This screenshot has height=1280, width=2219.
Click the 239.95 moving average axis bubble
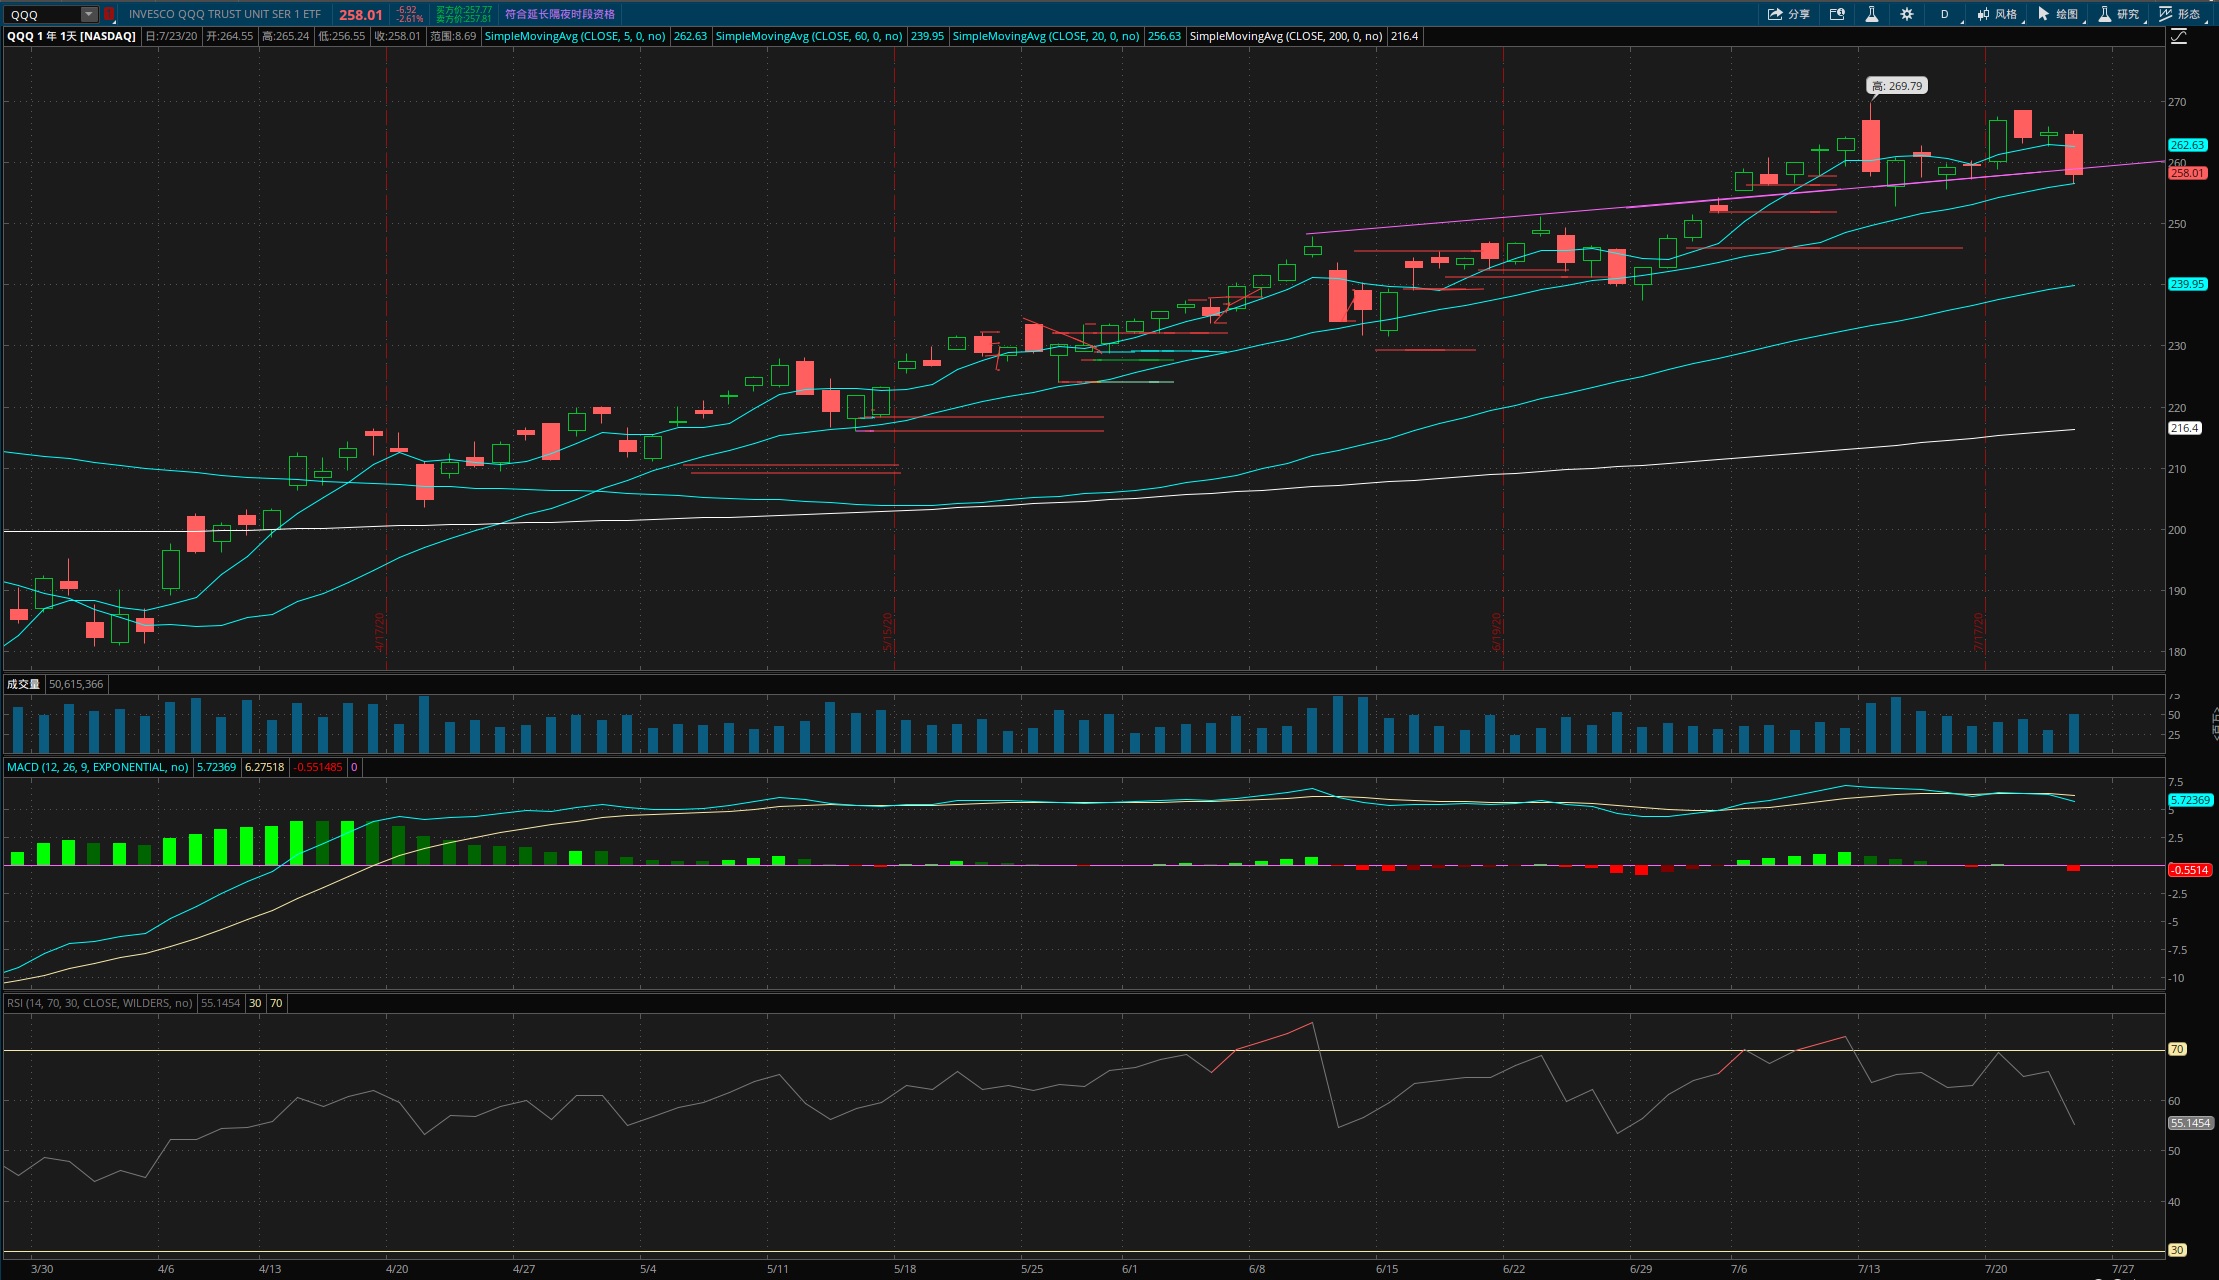click(x=2187, y=284)
